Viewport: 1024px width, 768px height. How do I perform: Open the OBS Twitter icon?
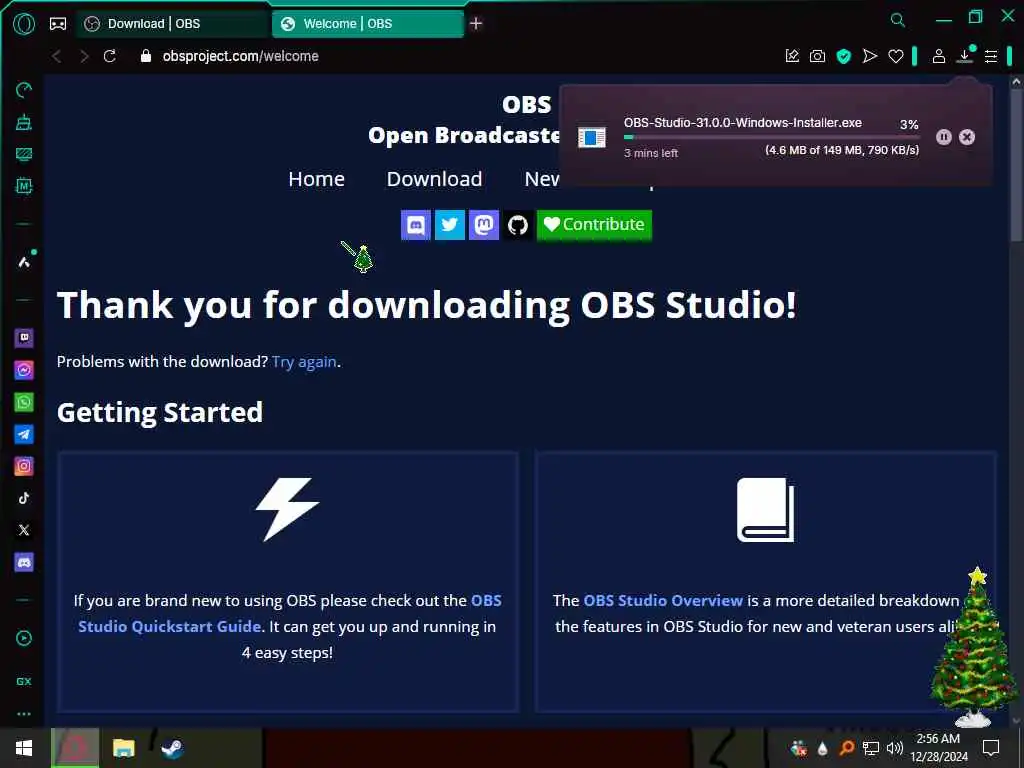[450, 225]
